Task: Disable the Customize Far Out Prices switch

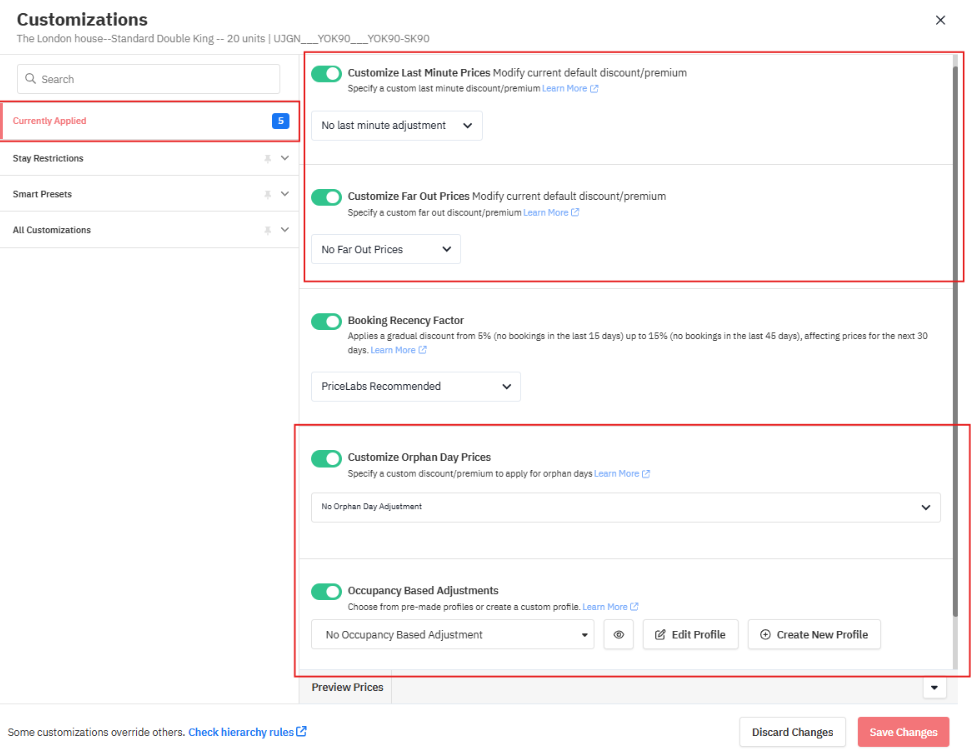Action: point(326,197)
